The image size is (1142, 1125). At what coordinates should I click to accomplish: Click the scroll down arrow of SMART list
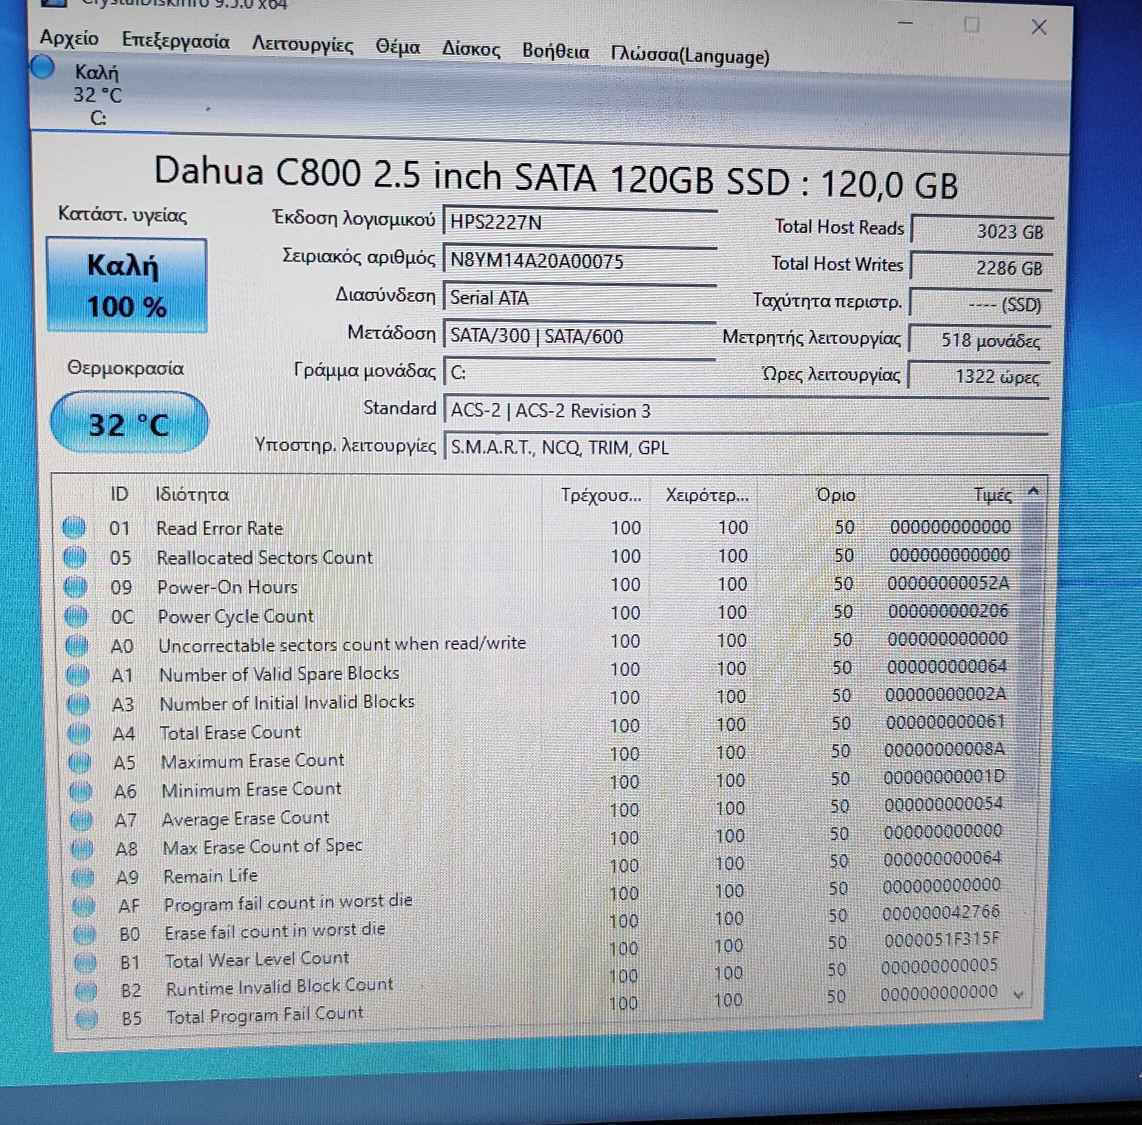coord(1018,994)
